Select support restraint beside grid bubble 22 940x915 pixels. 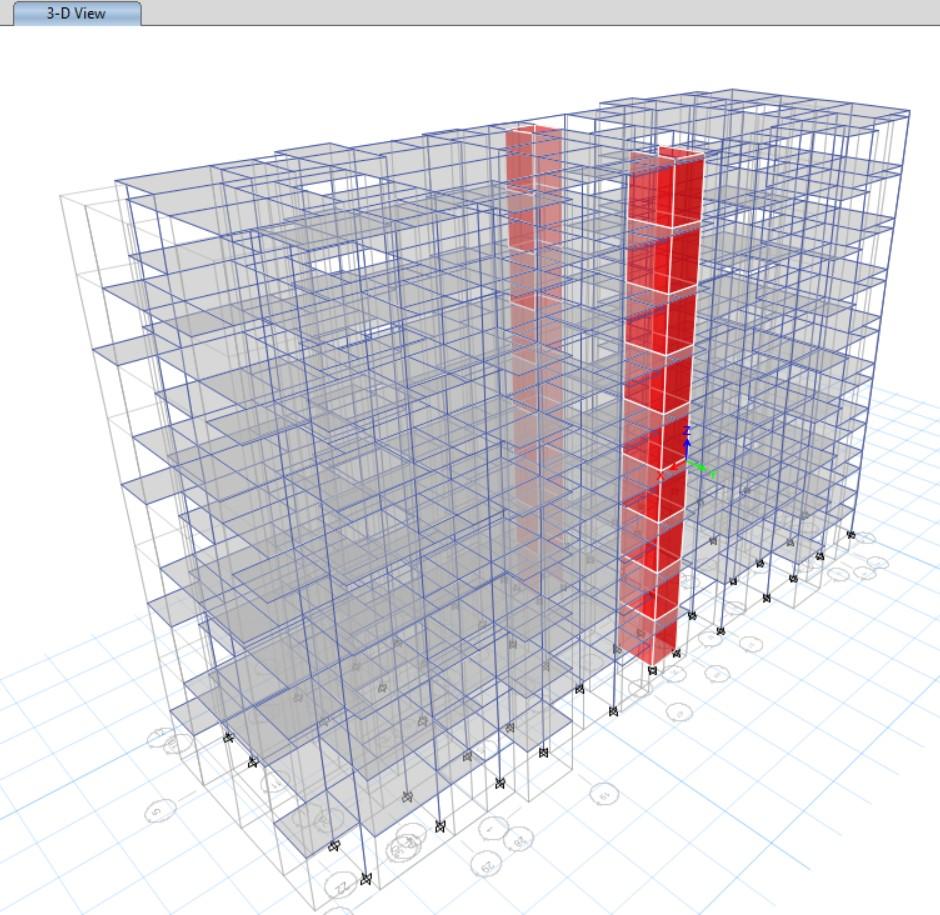pyautogui.click(x=366, y=879)
